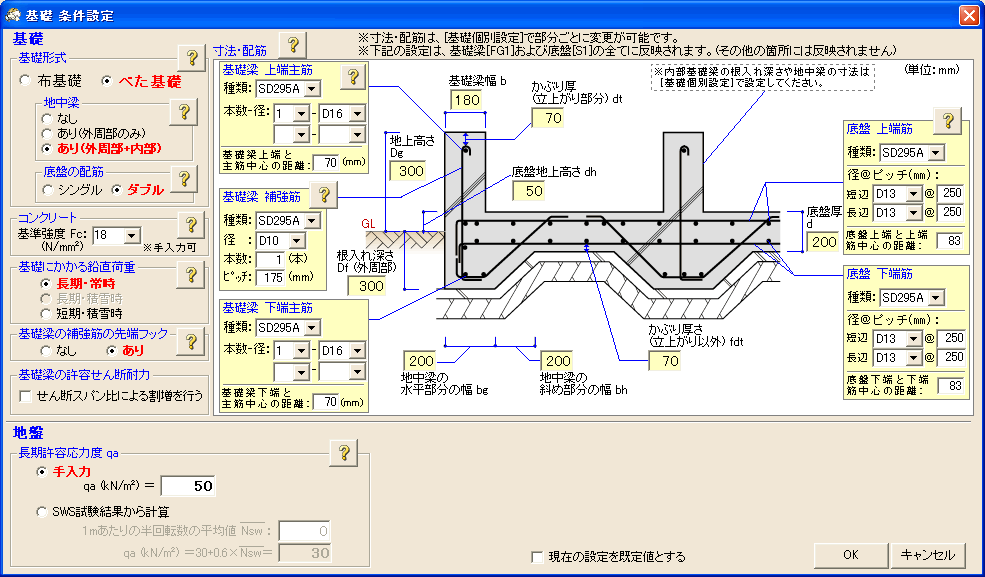Open help for コンクリート section
This screenshot has height=577, width=985.
(x=191, y=225)
